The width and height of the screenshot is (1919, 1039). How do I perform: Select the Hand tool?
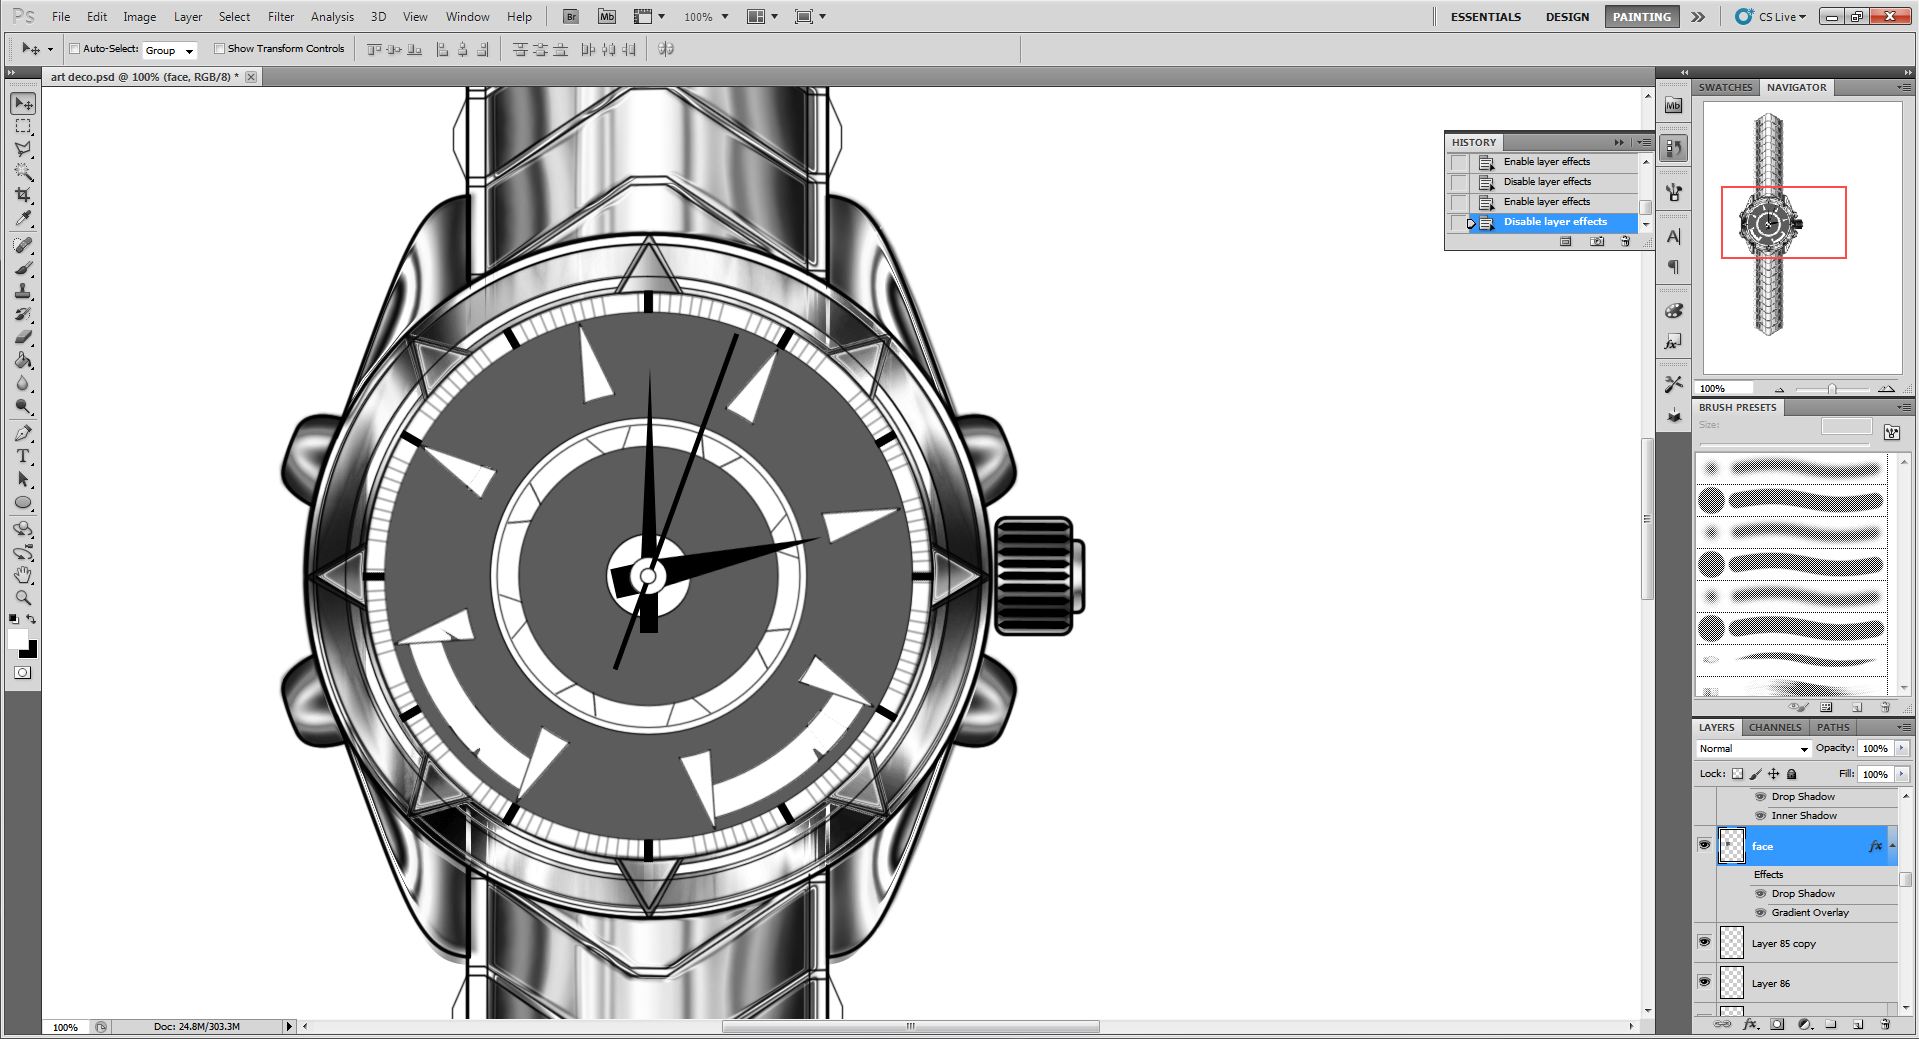coord(23,575)
